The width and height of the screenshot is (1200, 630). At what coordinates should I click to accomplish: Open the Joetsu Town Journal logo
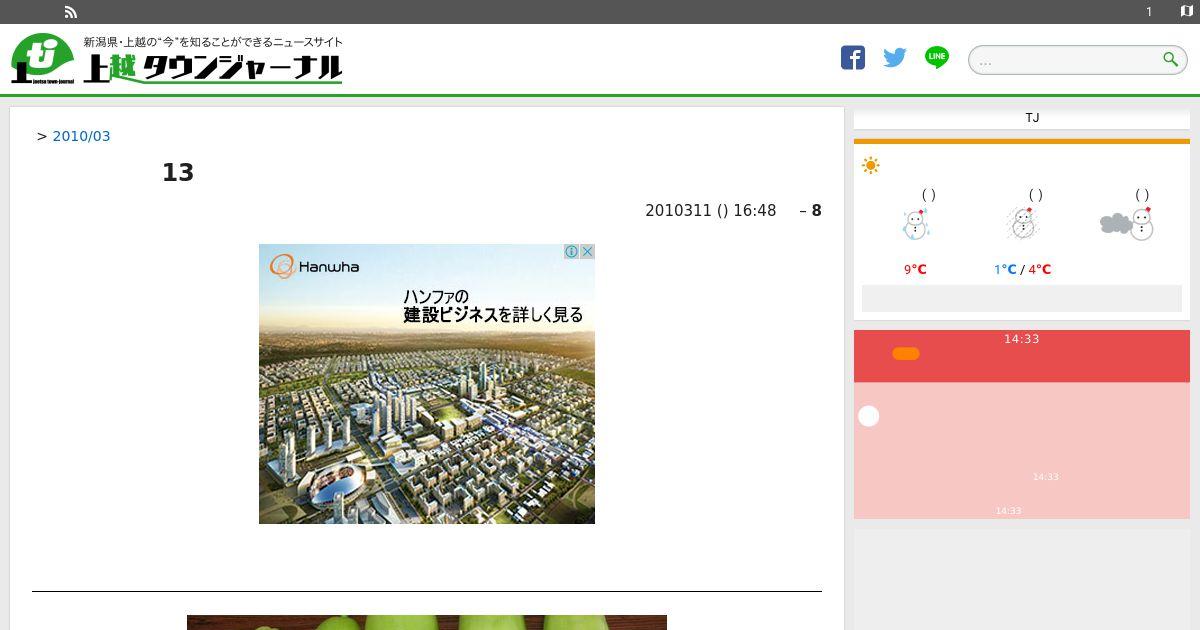pyautogui.click(x=177, y=59)
